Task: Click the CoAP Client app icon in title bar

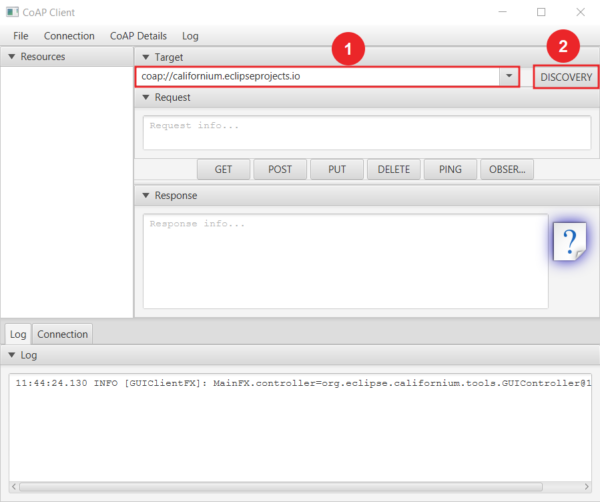Action: pos(12,12)
